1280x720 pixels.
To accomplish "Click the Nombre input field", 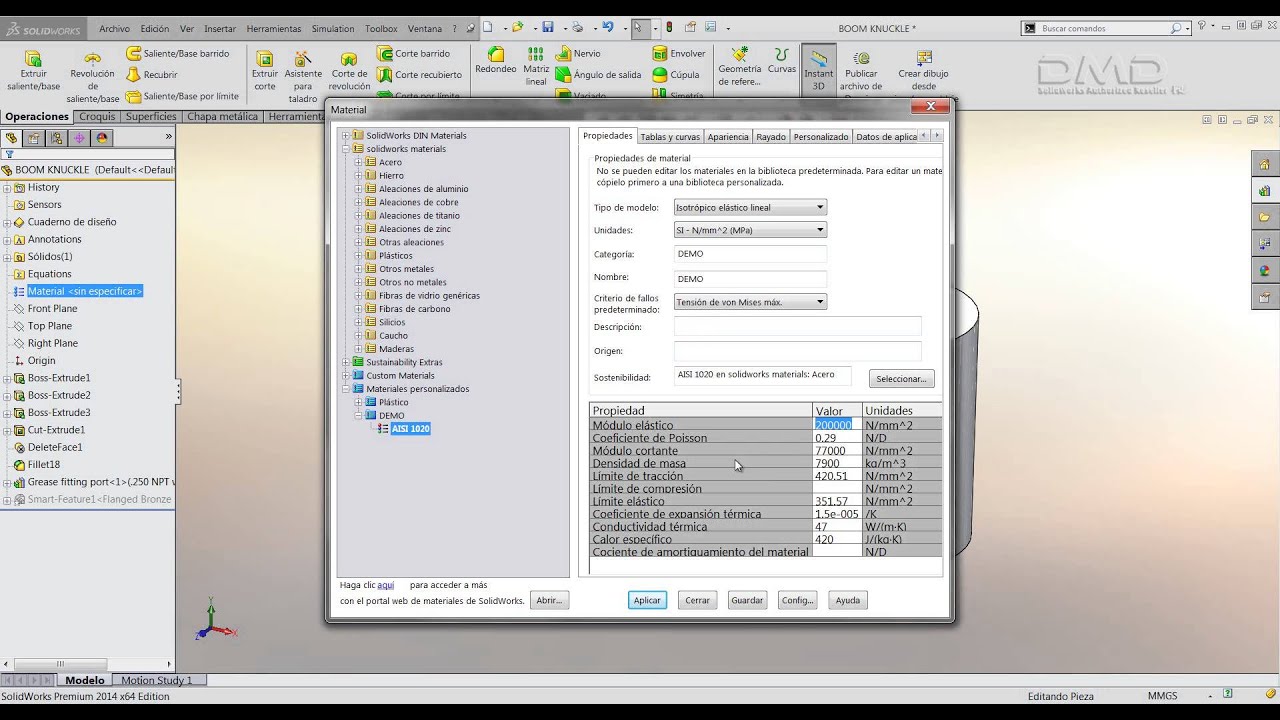I will (x=750, y=279).
